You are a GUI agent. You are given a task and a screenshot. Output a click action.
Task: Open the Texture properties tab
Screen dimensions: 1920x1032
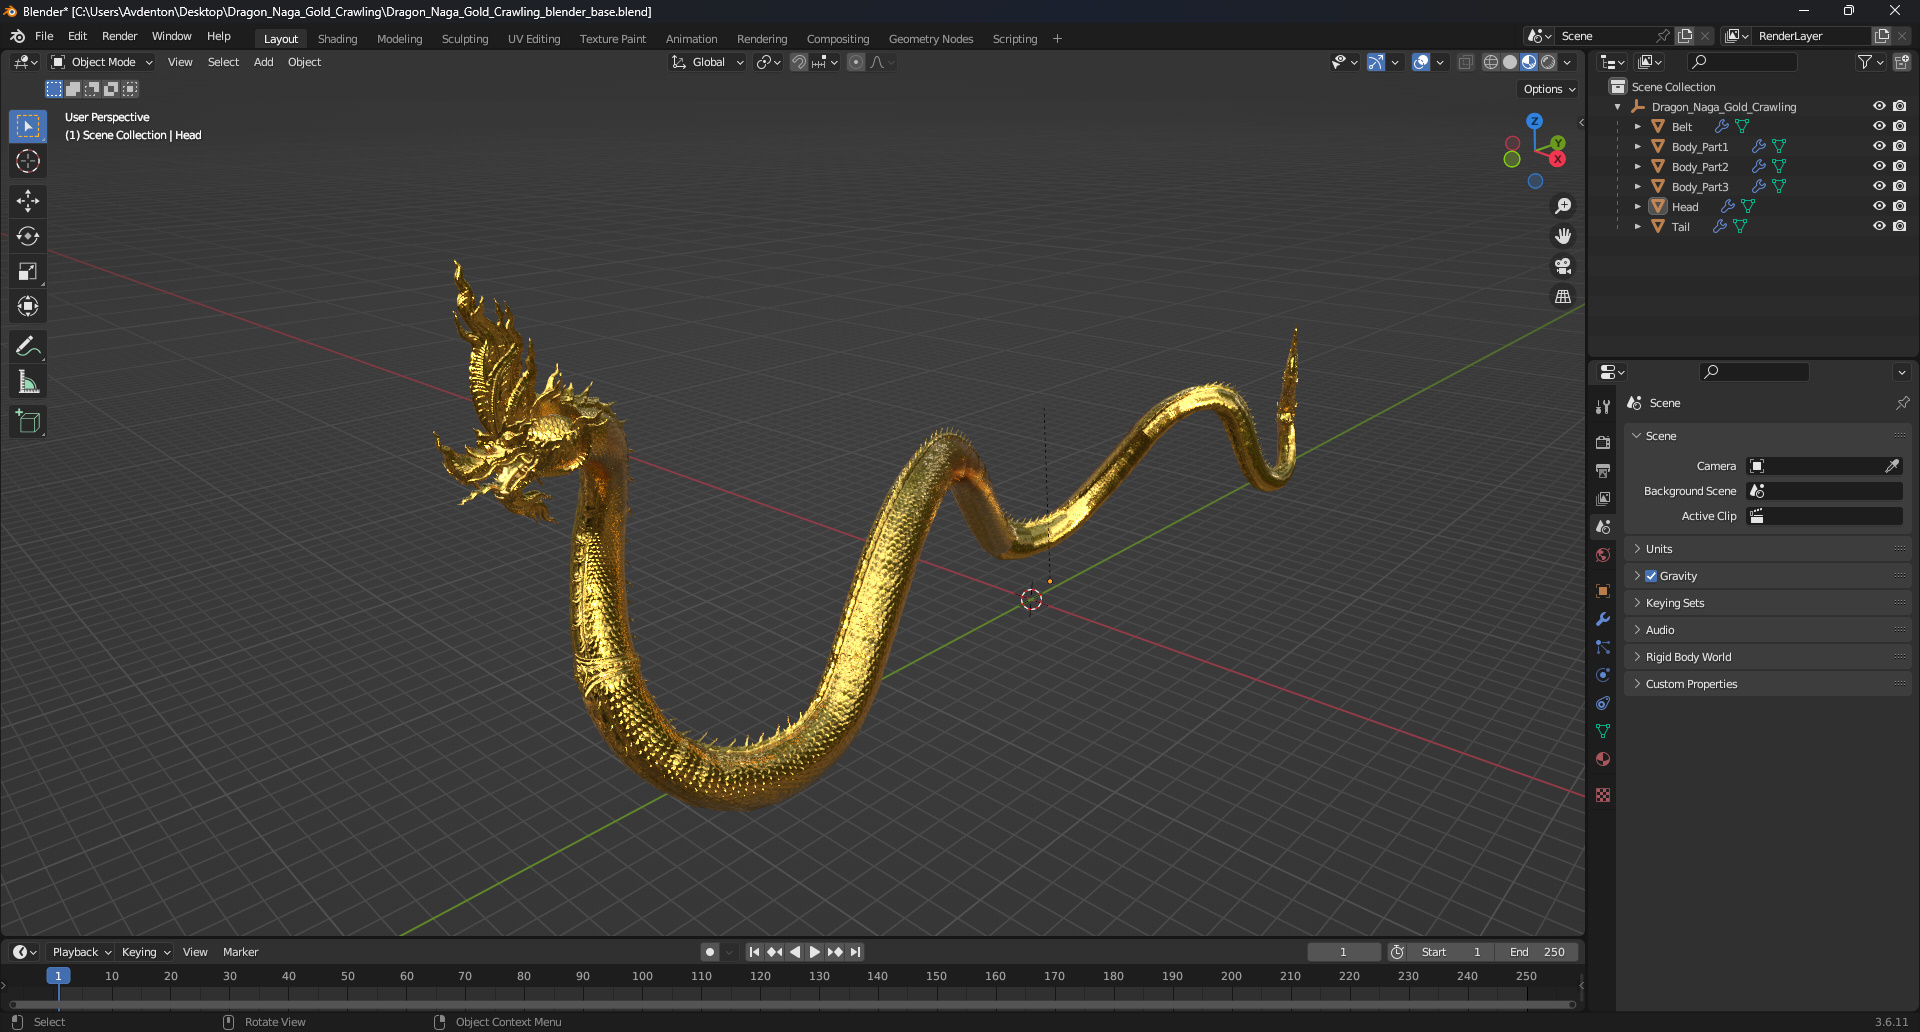point(1603,795)
